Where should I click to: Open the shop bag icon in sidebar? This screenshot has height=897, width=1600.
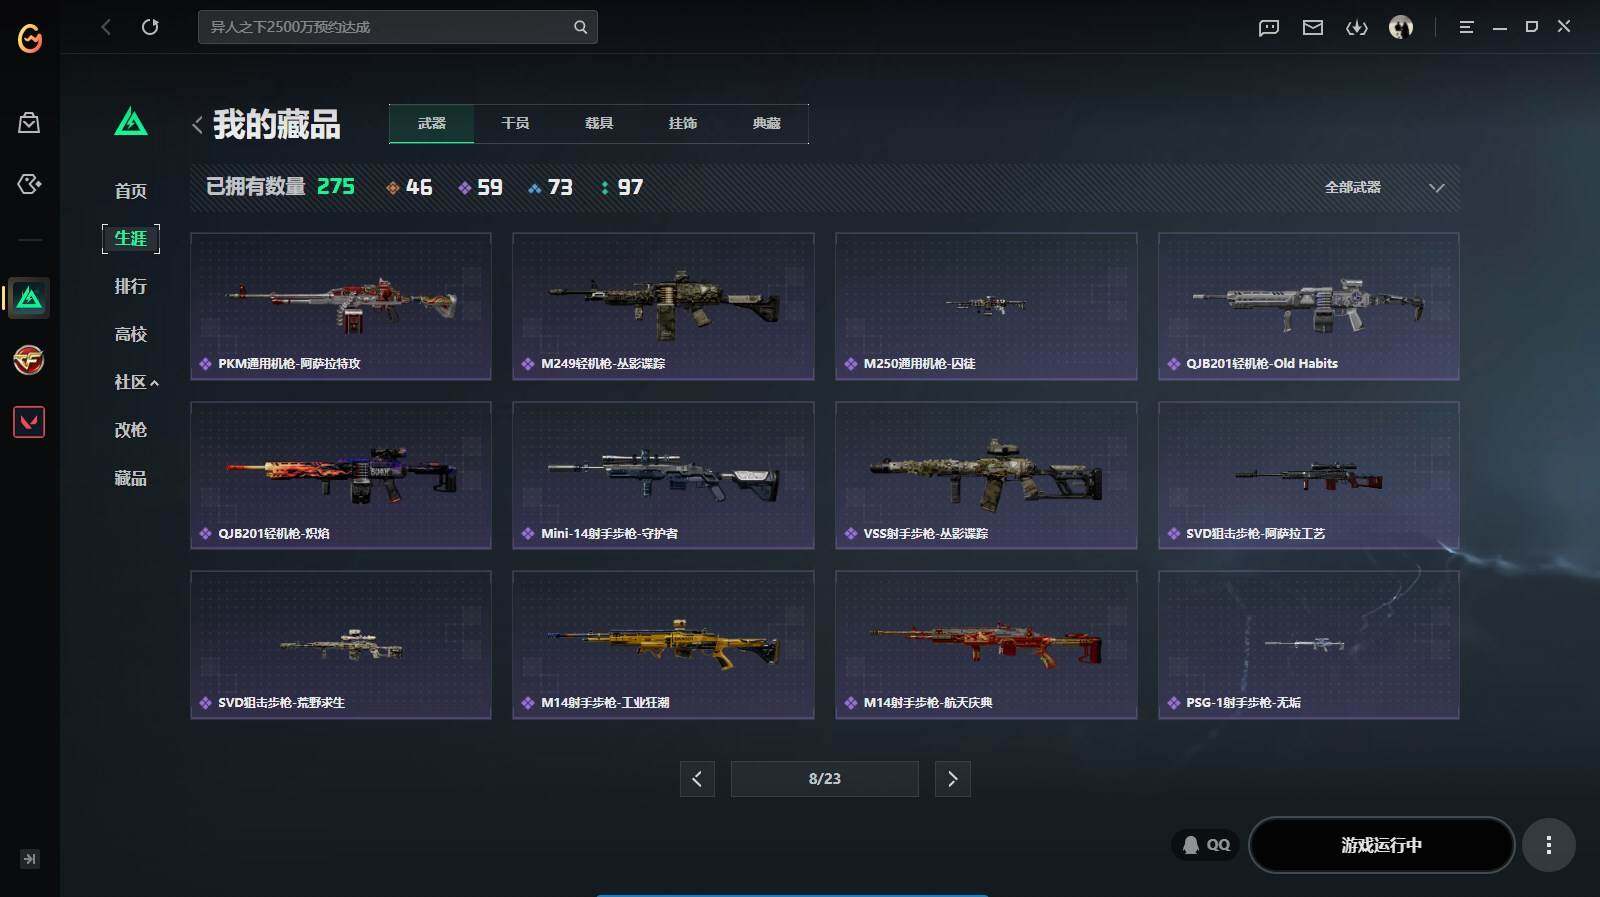coord(29,122)
